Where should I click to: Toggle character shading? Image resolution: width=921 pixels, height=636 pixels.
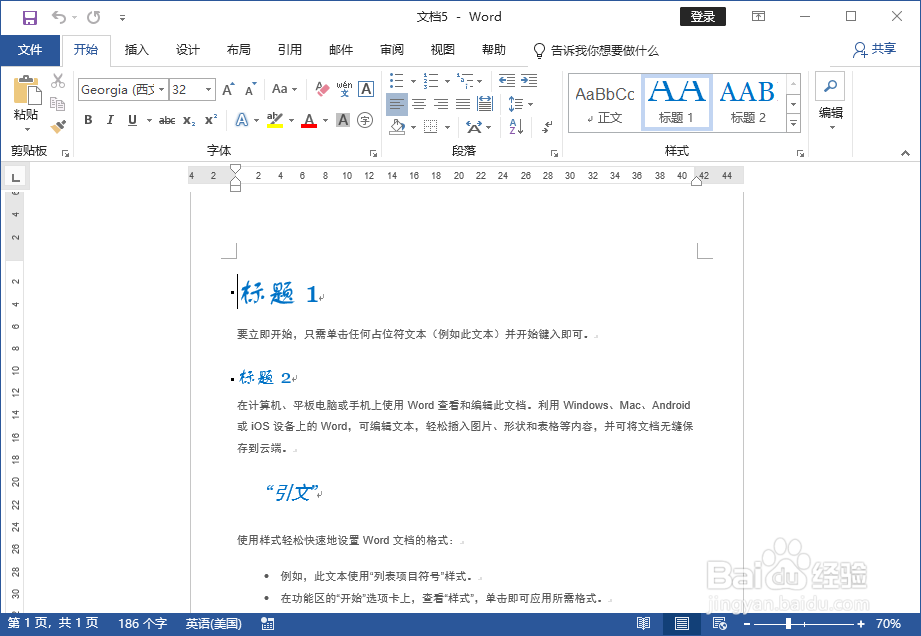pos(343,120)
